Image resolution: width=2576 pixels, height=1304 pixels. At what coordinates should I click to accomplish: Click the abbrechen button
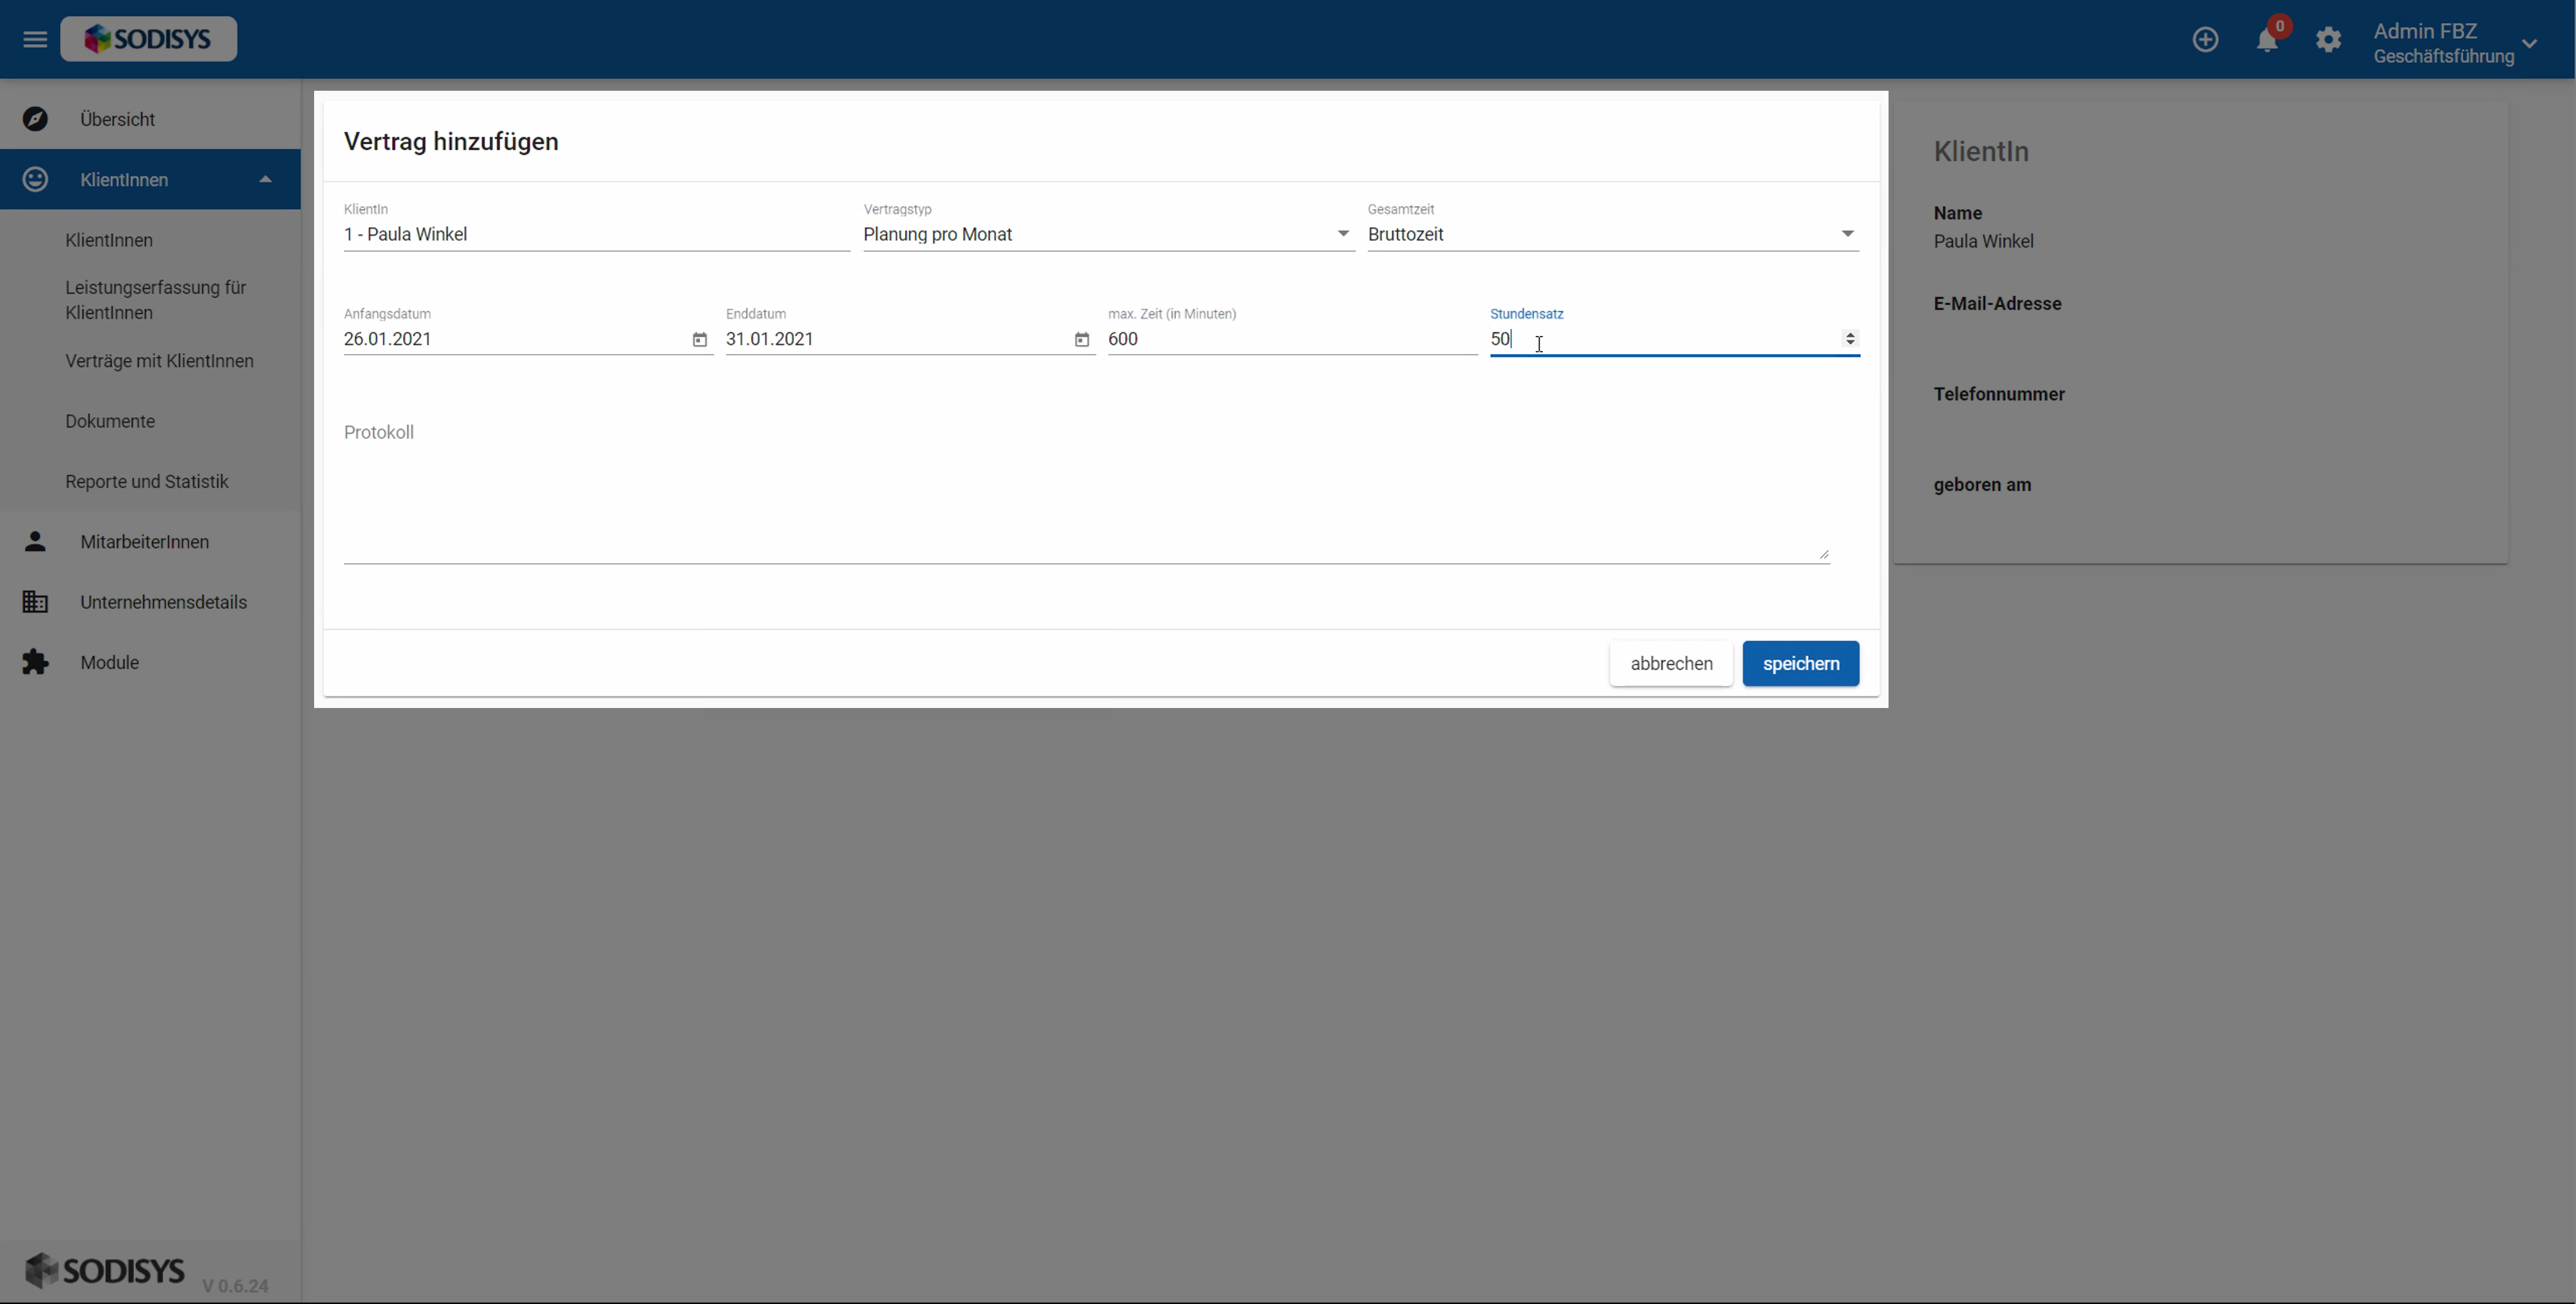click(x=1671, y=663)
